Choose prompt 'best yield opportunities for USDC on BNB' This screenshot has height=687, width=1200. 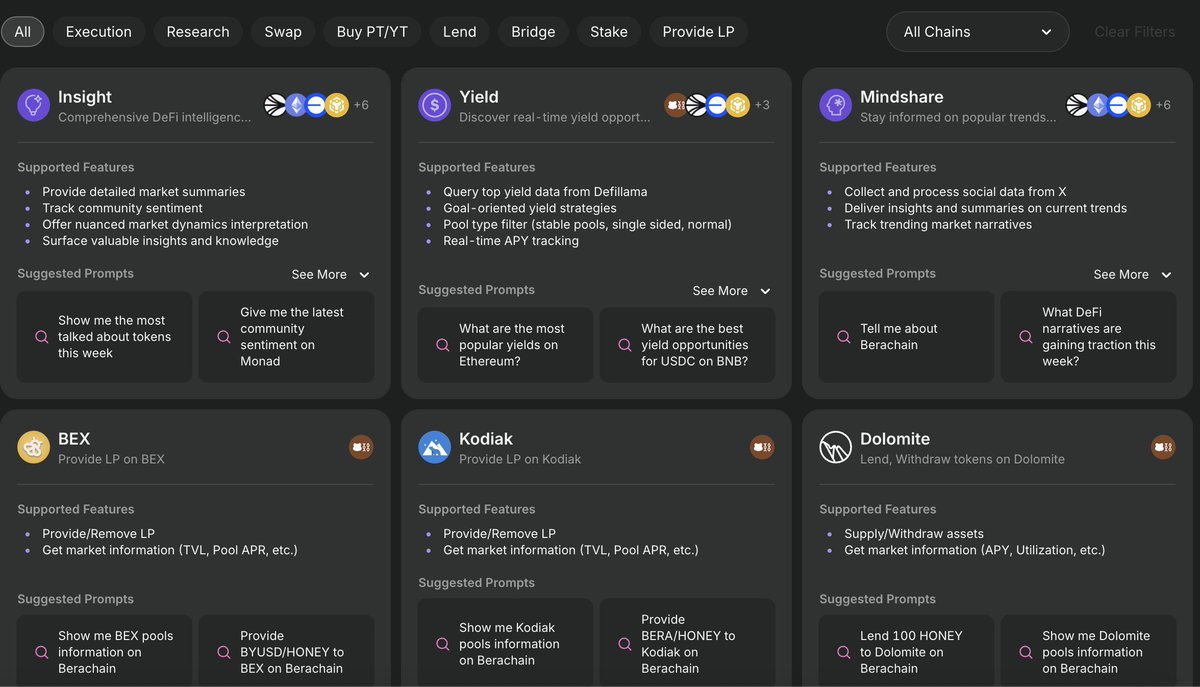pos(688,345)
